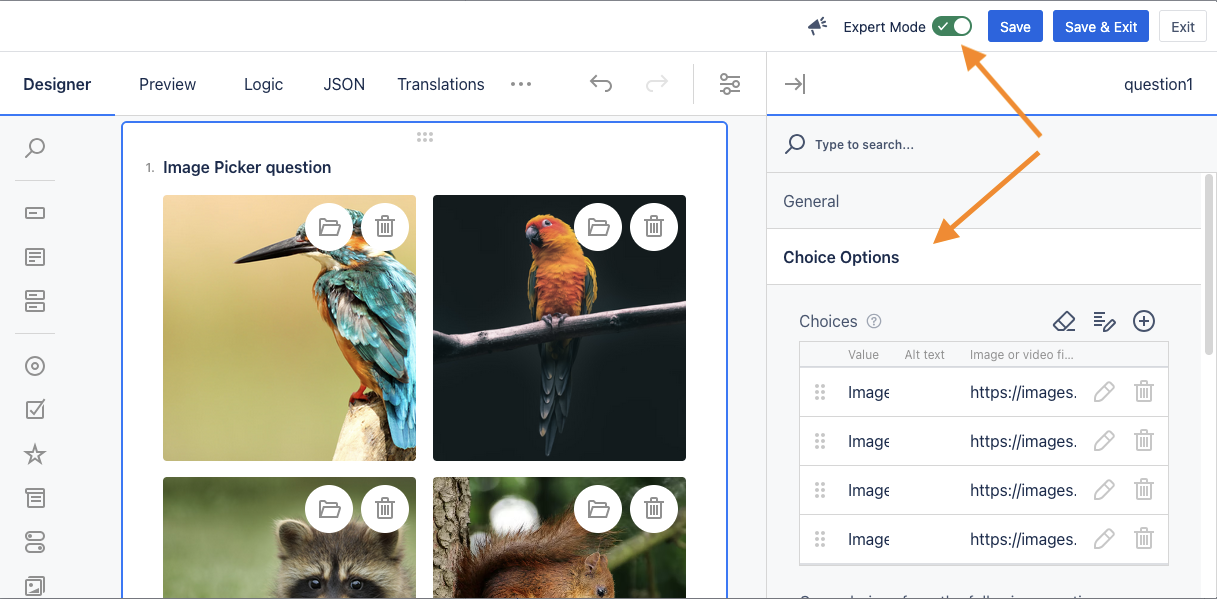Expand the General properties section
This screenshot has height=599, width=1217.
pyautogui.click(x=983, y=201)
